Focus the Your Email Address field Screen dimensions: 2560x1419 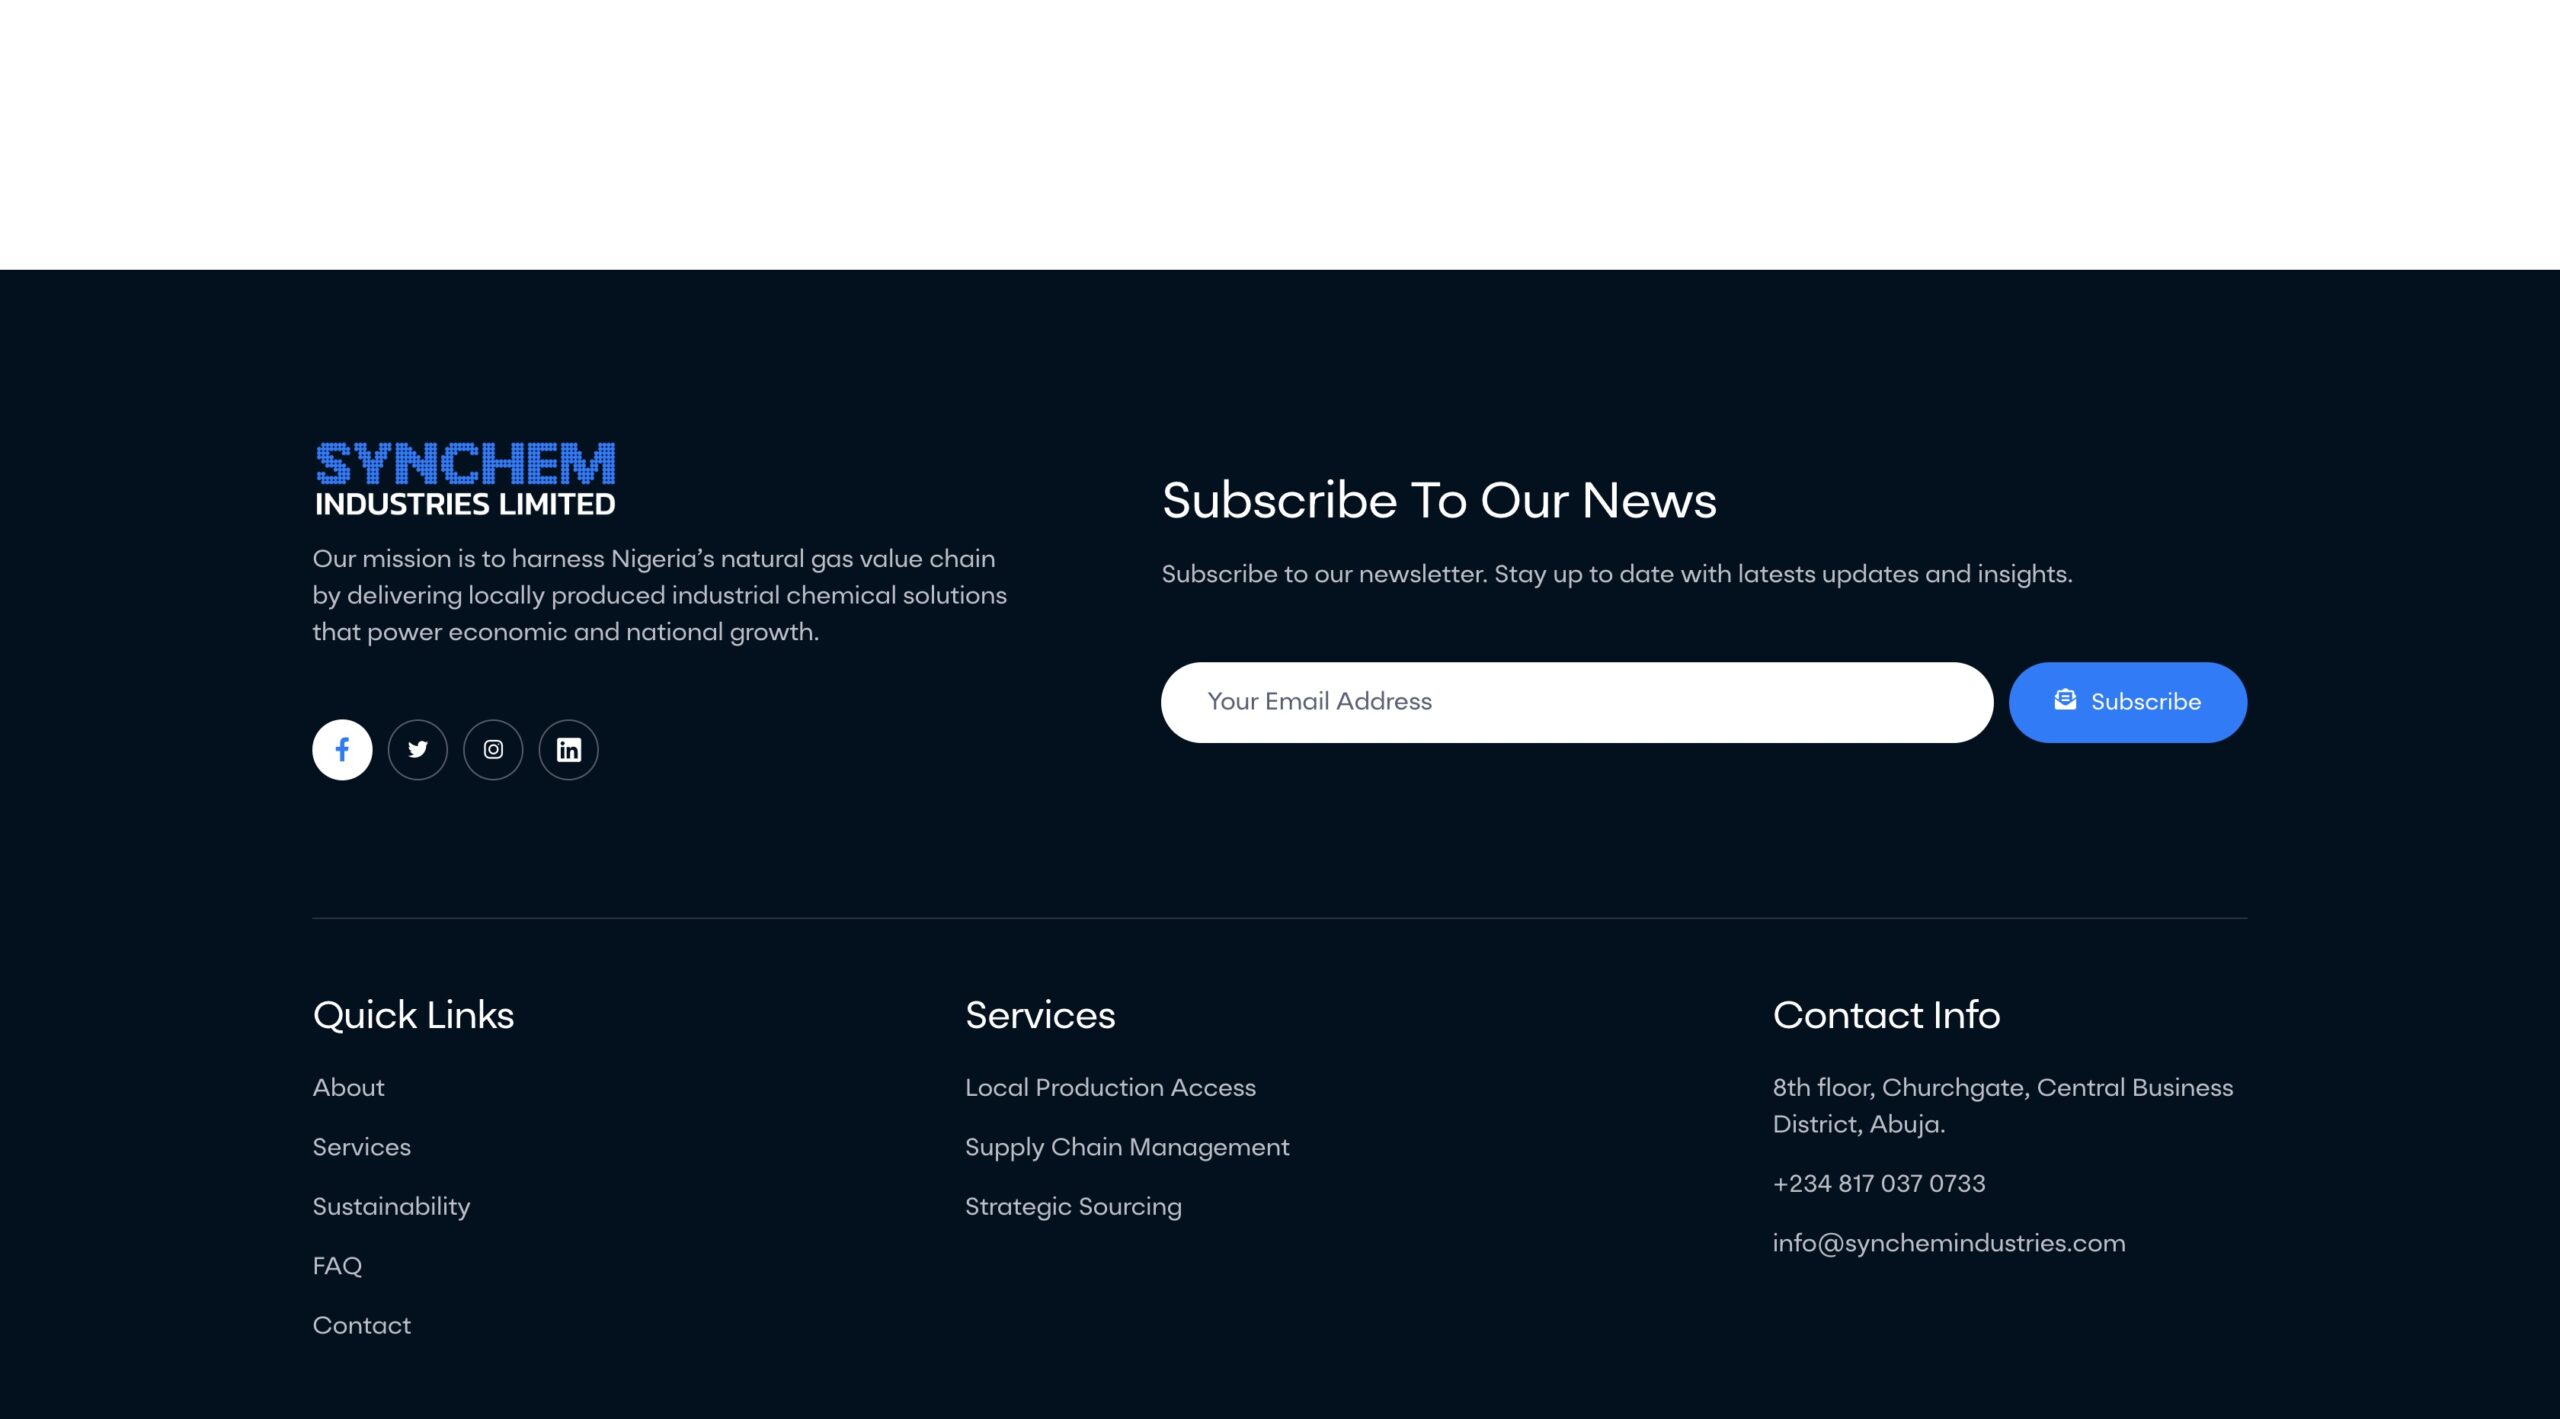pos(1576,701)
